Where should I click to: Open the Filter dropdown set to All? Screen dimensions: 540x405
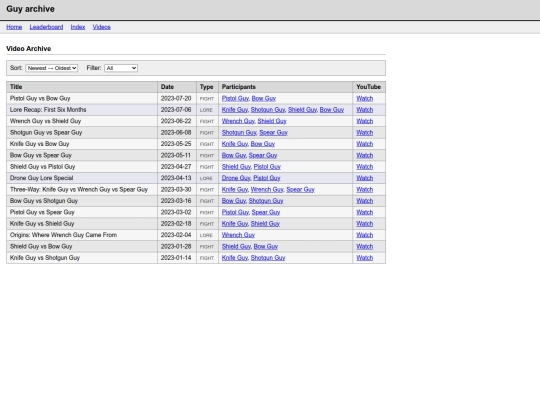121,68
